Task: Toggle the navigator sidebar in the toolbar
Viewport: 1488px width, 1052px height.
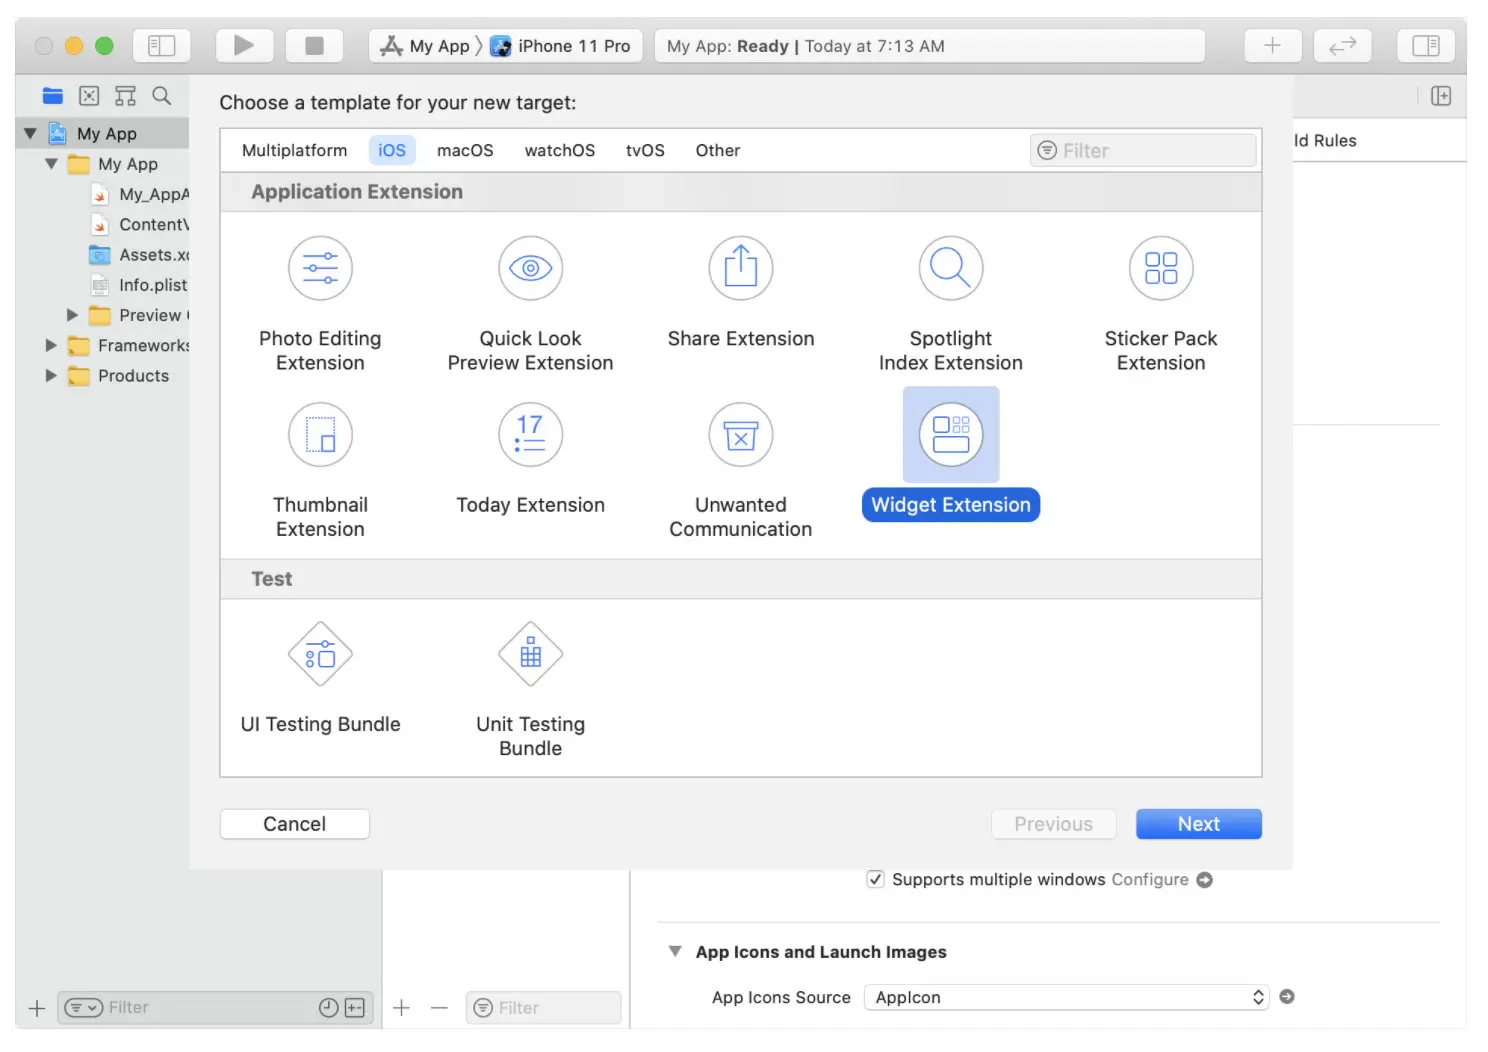Action: [161, 45]
